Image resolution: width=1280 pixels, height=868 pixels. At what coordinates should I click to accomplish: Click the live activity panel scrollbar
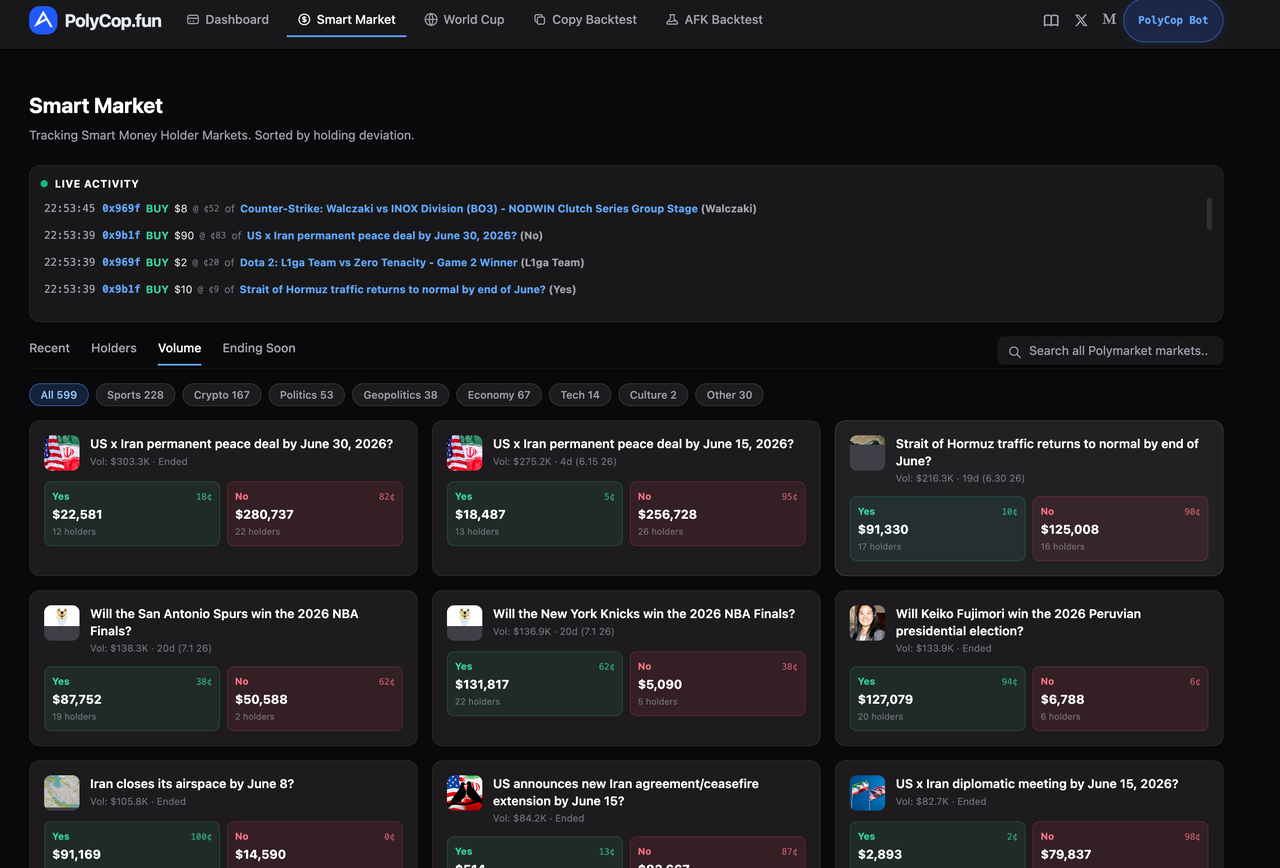1209,213
